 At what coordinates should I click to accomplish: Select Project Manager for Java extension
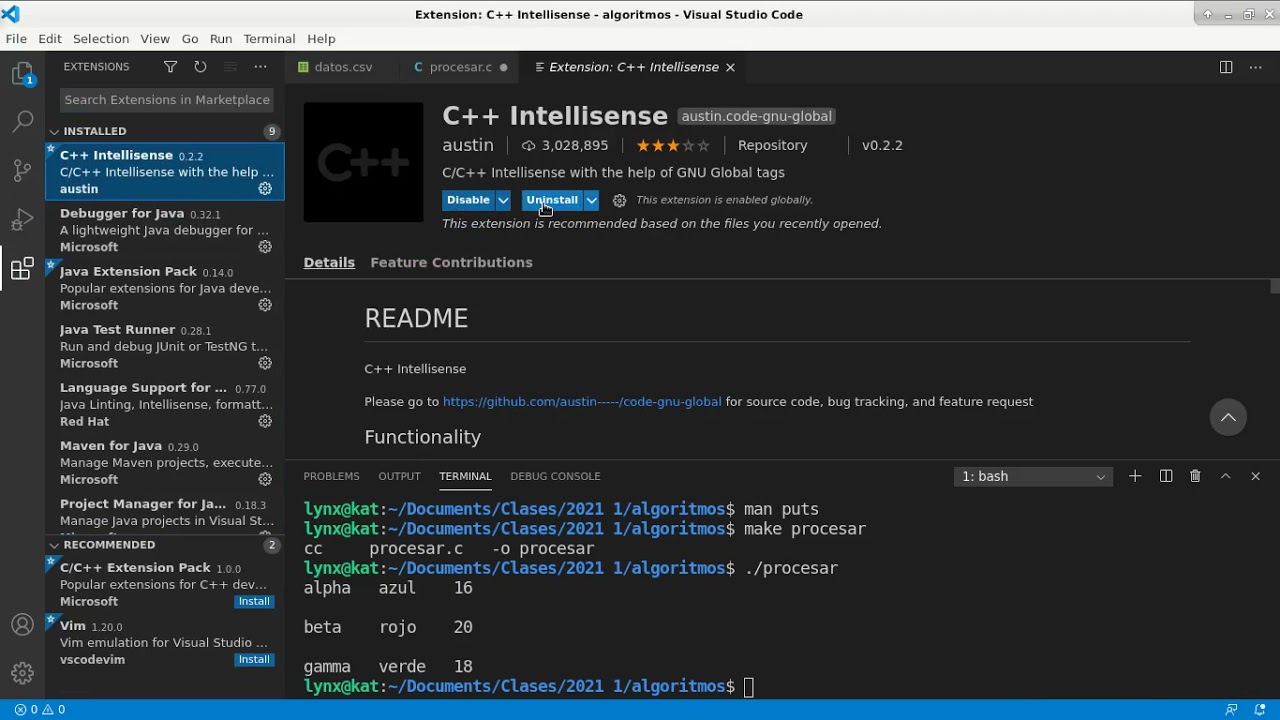(165, 512)
